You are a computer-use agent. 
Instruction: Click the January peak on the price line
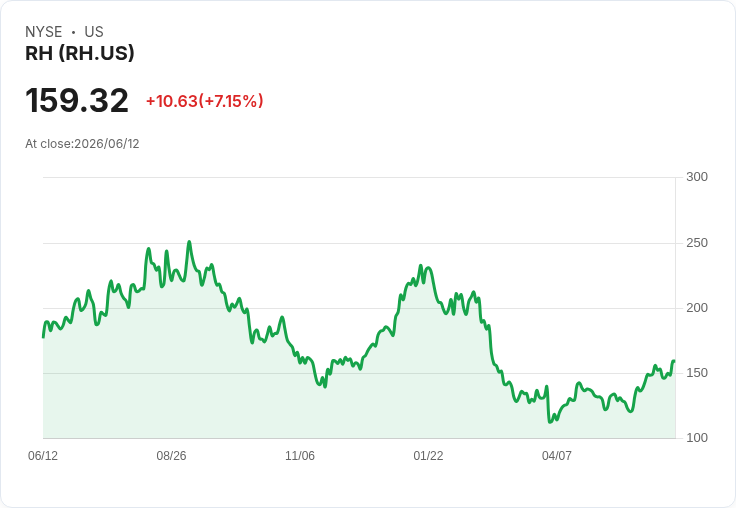coord(421,266)
